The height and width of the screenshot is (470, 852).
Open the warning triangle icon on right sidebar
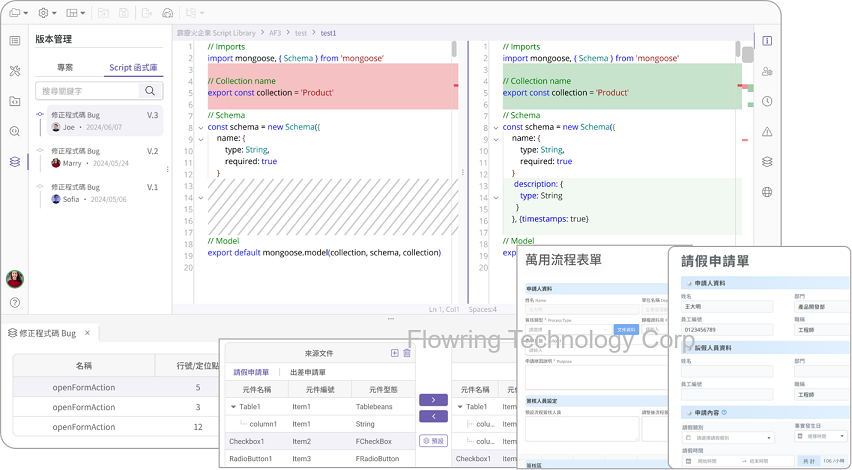point(767,131)
